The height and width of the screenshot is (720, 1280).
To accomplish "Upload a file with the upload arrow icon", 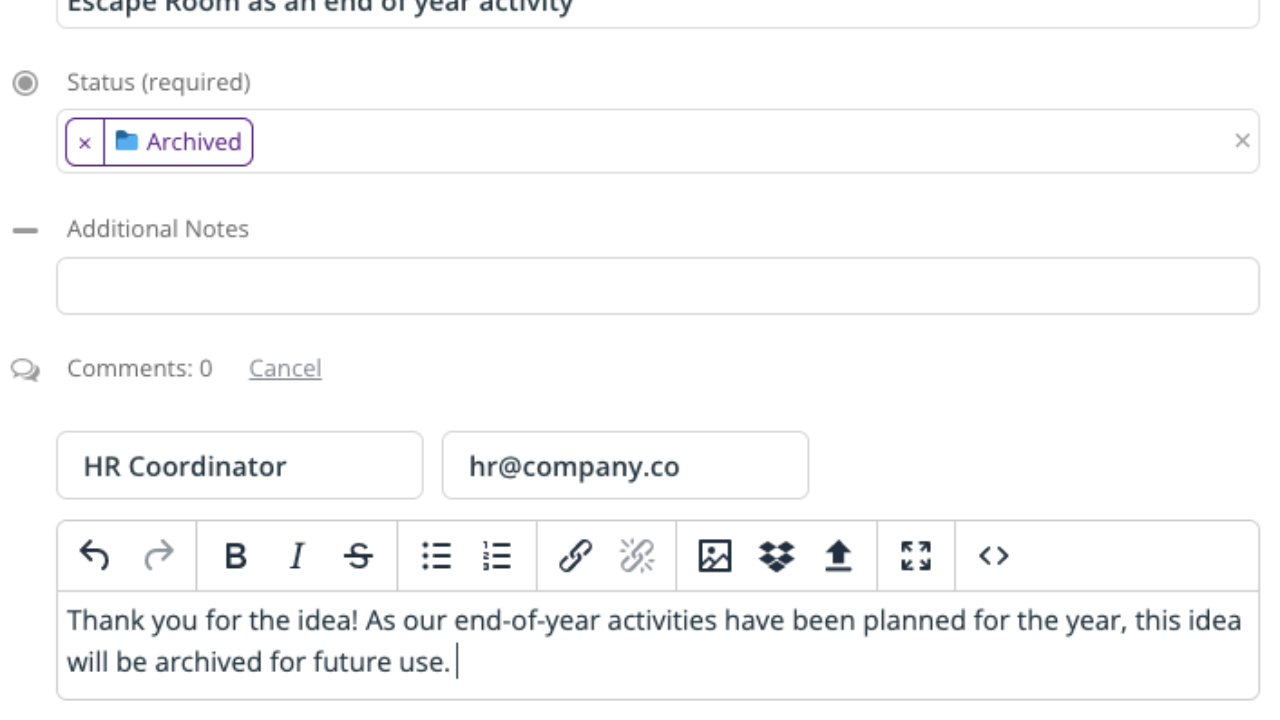I will 837,555.
